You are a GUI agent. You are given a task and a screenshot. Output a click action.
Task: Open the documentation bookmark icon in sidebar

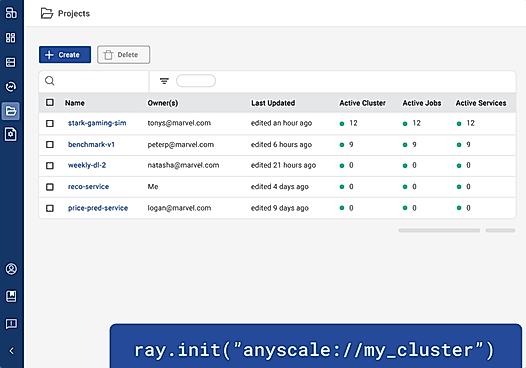(11, 296)
